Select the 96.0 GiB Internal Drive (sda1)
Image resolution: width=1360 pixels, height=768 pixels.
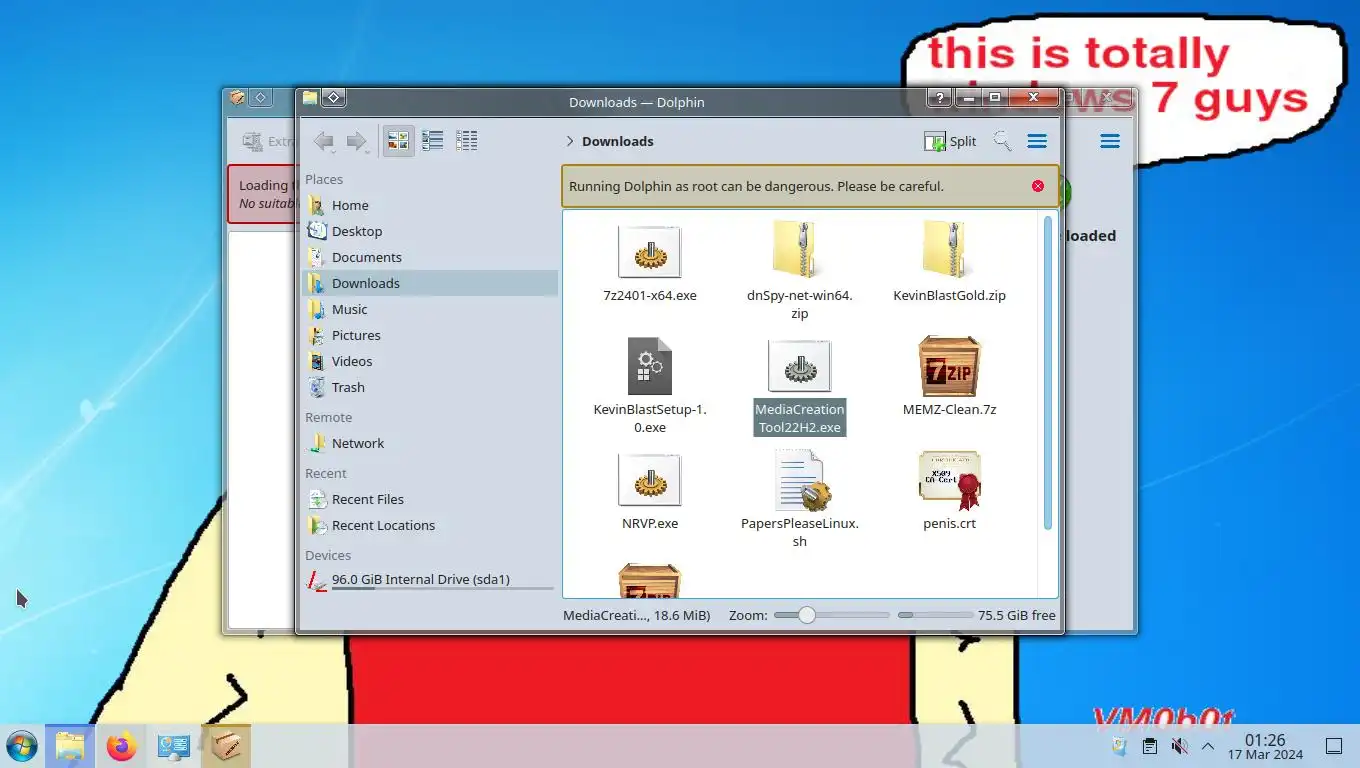[430, 580]
